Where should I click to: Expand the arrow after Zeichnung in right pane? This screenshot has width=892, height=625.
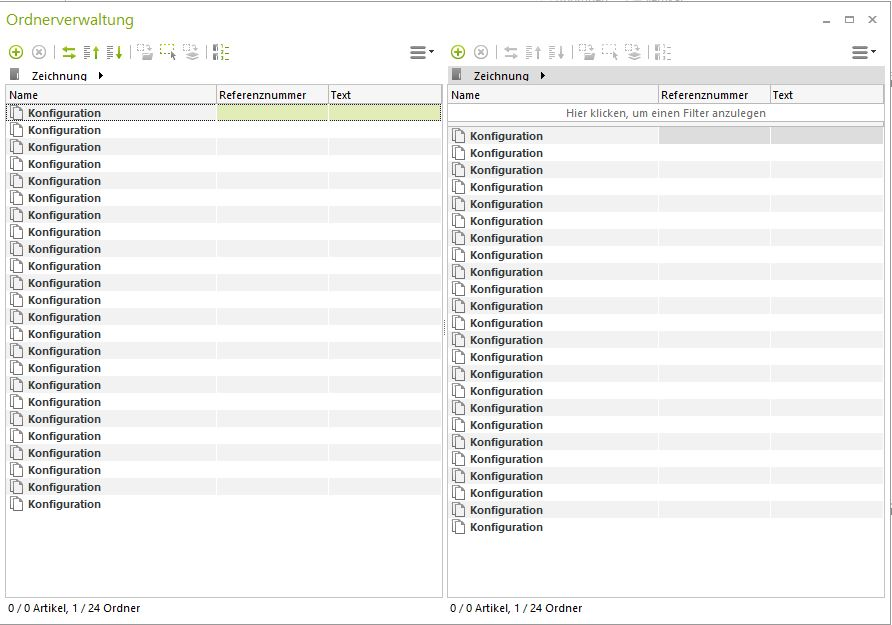(x=543, y=75)
